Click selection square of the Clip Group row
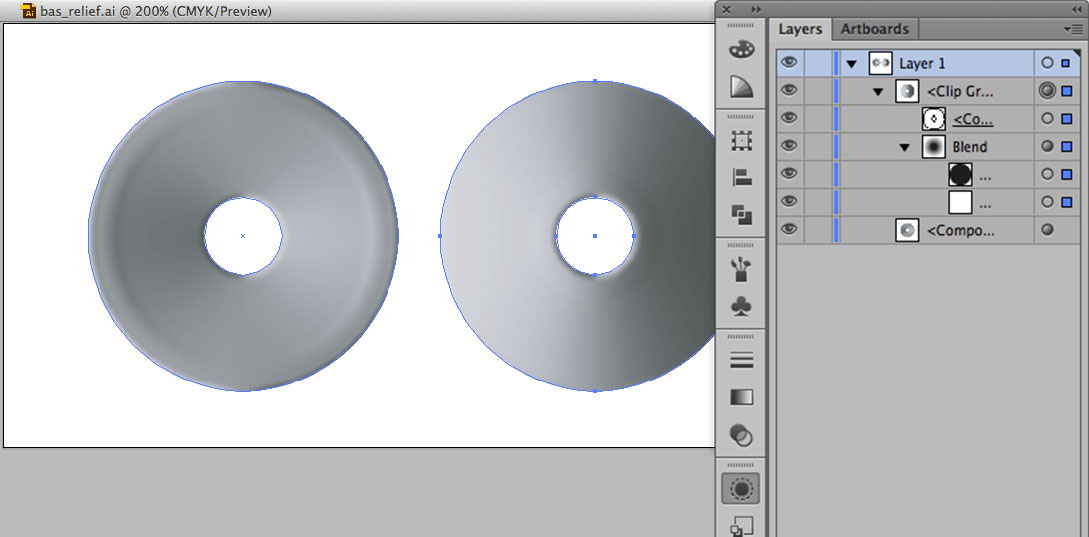The image size is (1089, 537). (x=1066, y=90)
